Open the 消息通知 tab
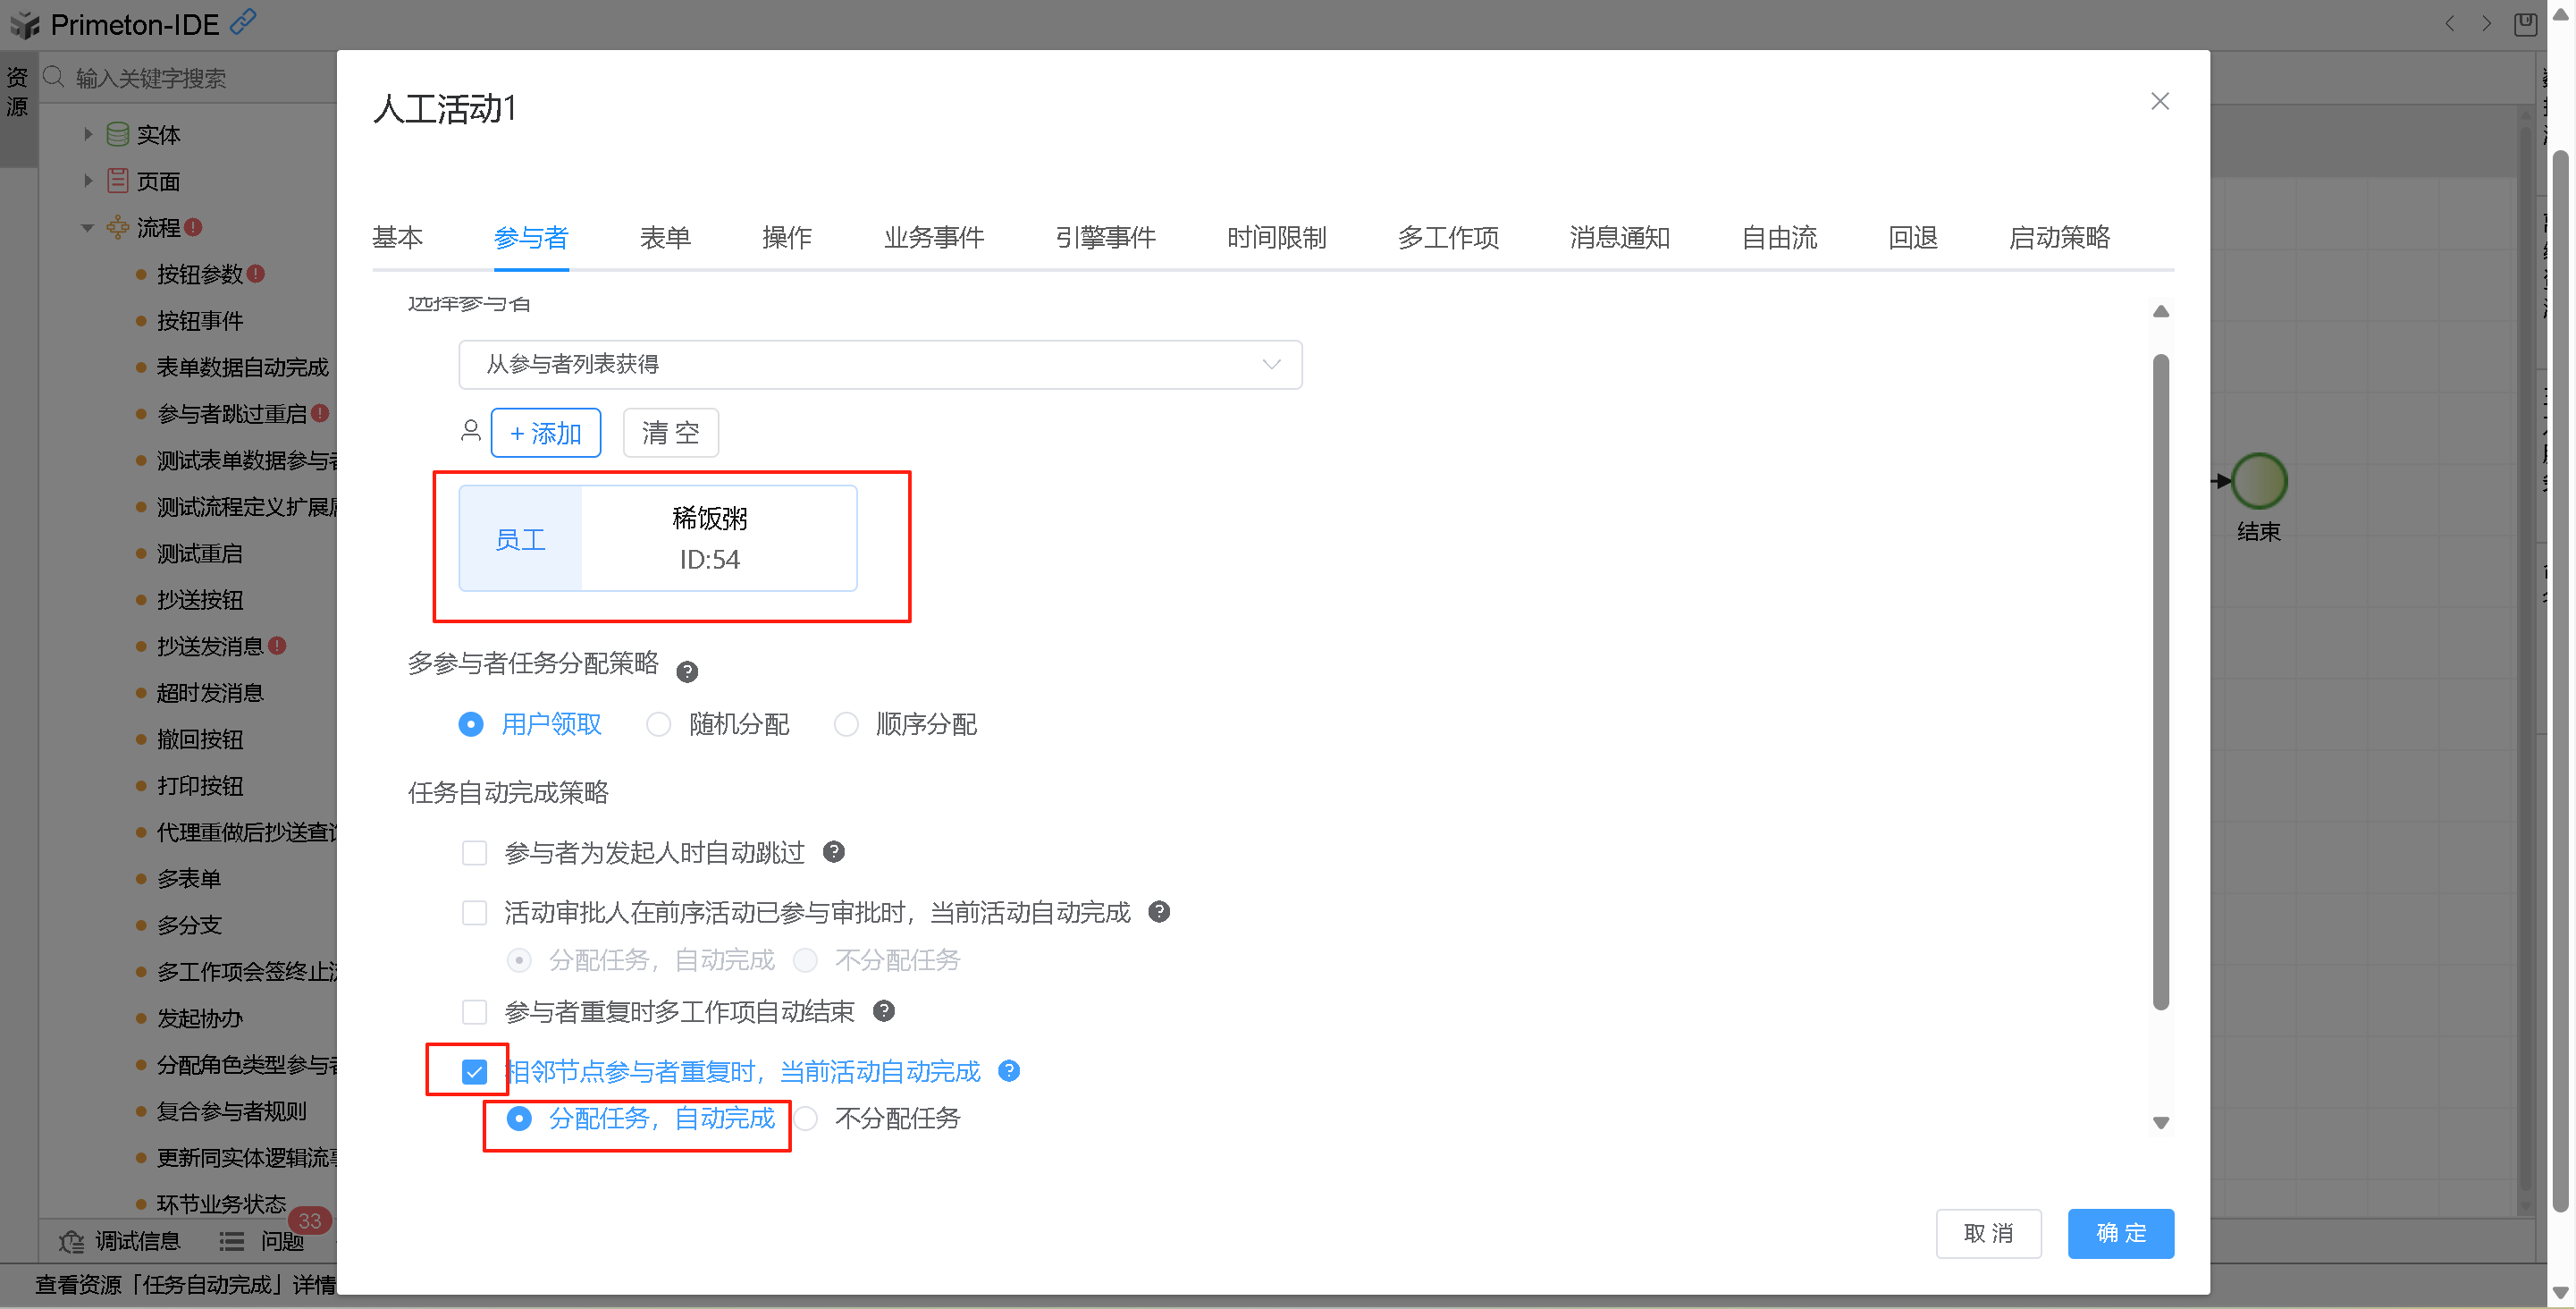Image resolution: width=2576 pixels, height=1309 pixels. pos(1618,238)
